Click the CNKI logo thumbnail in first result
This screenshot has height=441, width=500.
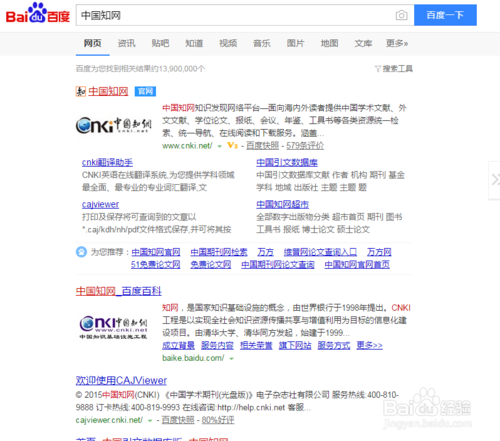[114, 125]
